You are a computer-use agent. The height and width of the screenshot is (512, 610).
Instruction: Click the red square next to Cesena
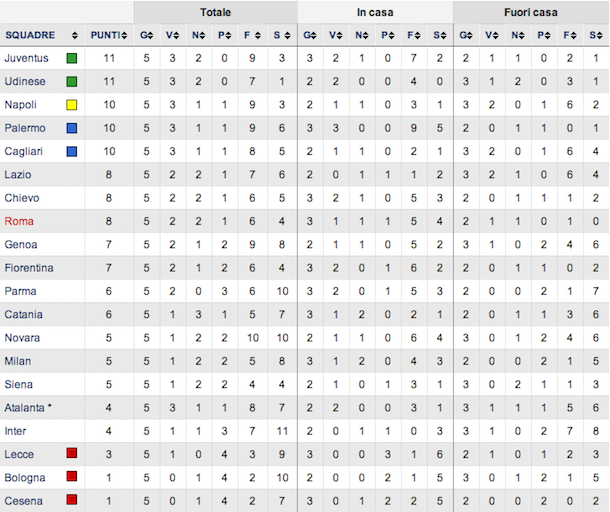72,499
